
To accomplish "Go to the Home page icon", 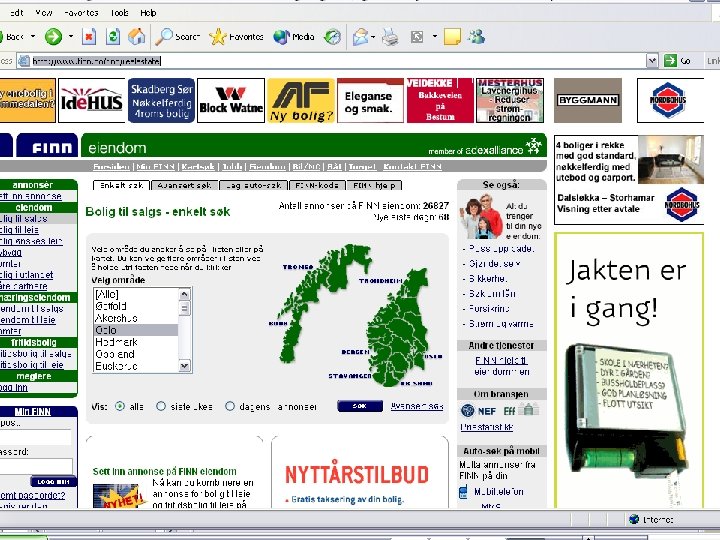I will 136,36.
